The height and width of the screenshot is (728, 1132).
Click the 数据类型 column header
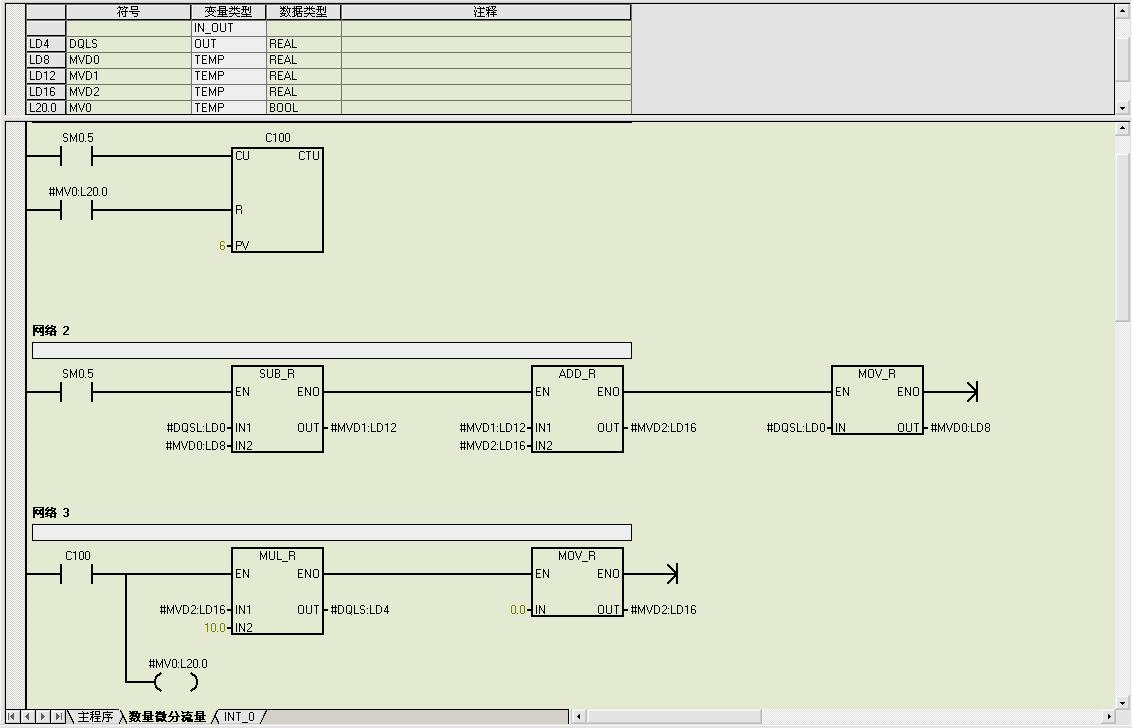303,12
